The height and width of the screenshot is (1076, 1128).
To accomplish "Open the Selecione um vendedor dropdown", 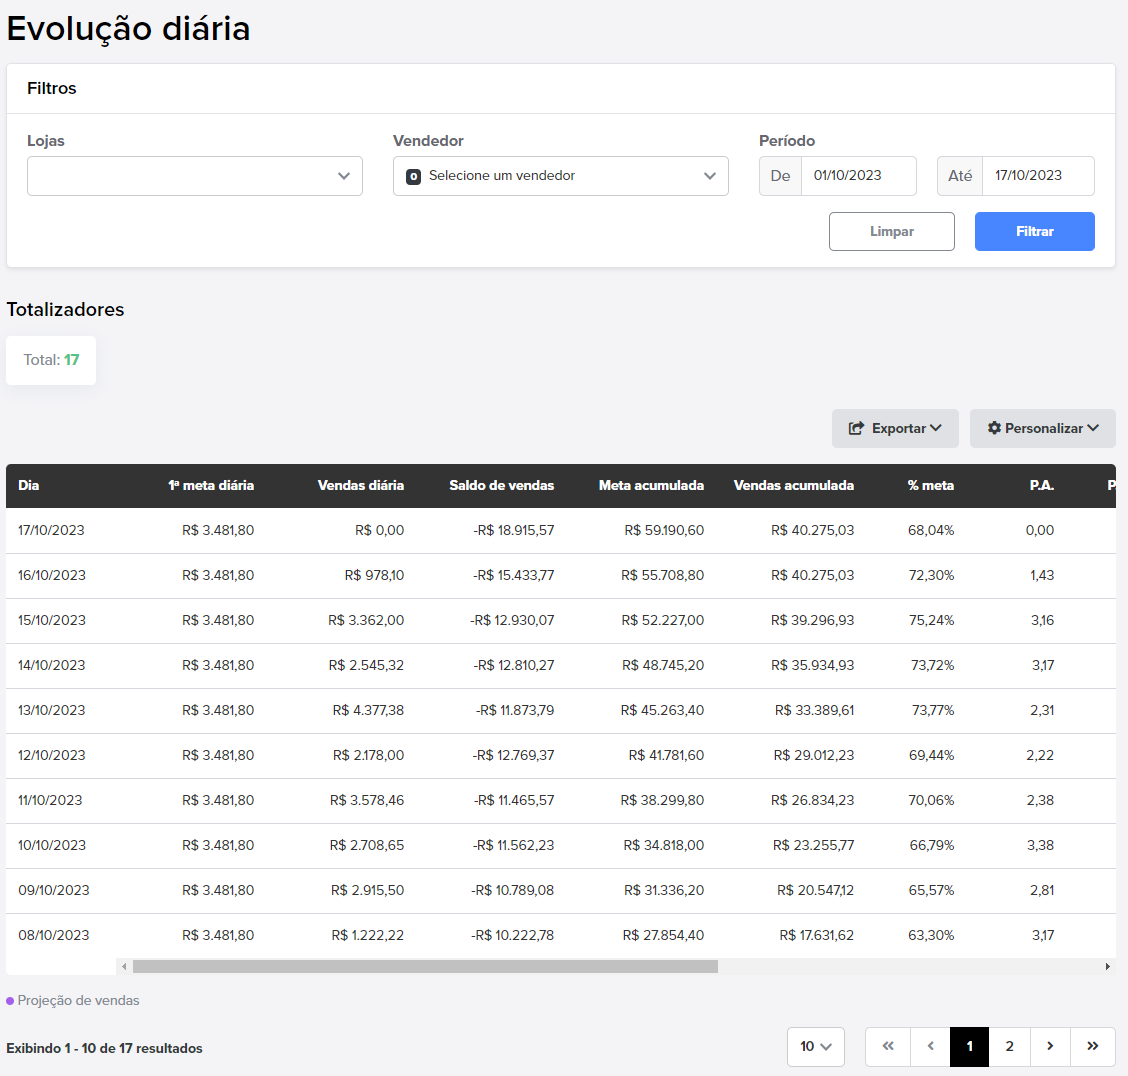I will click(x=560, y=176).
